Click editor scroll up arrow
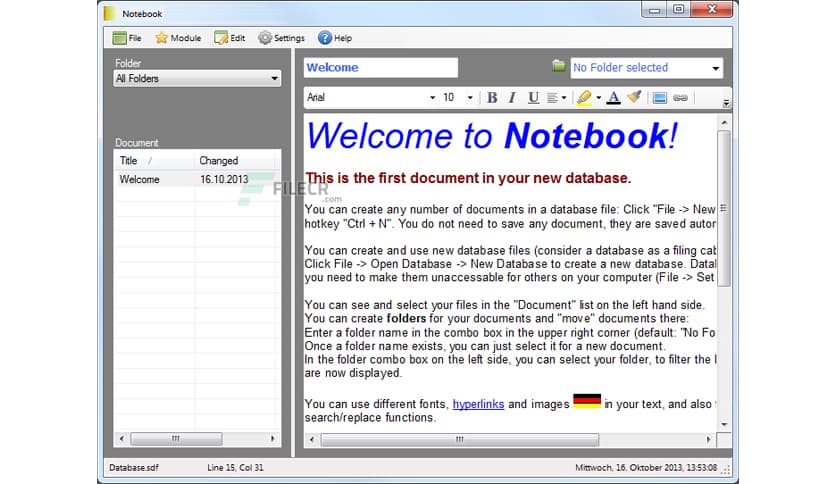The width and height of the screenshot is (836, 484). coord(724,123)
